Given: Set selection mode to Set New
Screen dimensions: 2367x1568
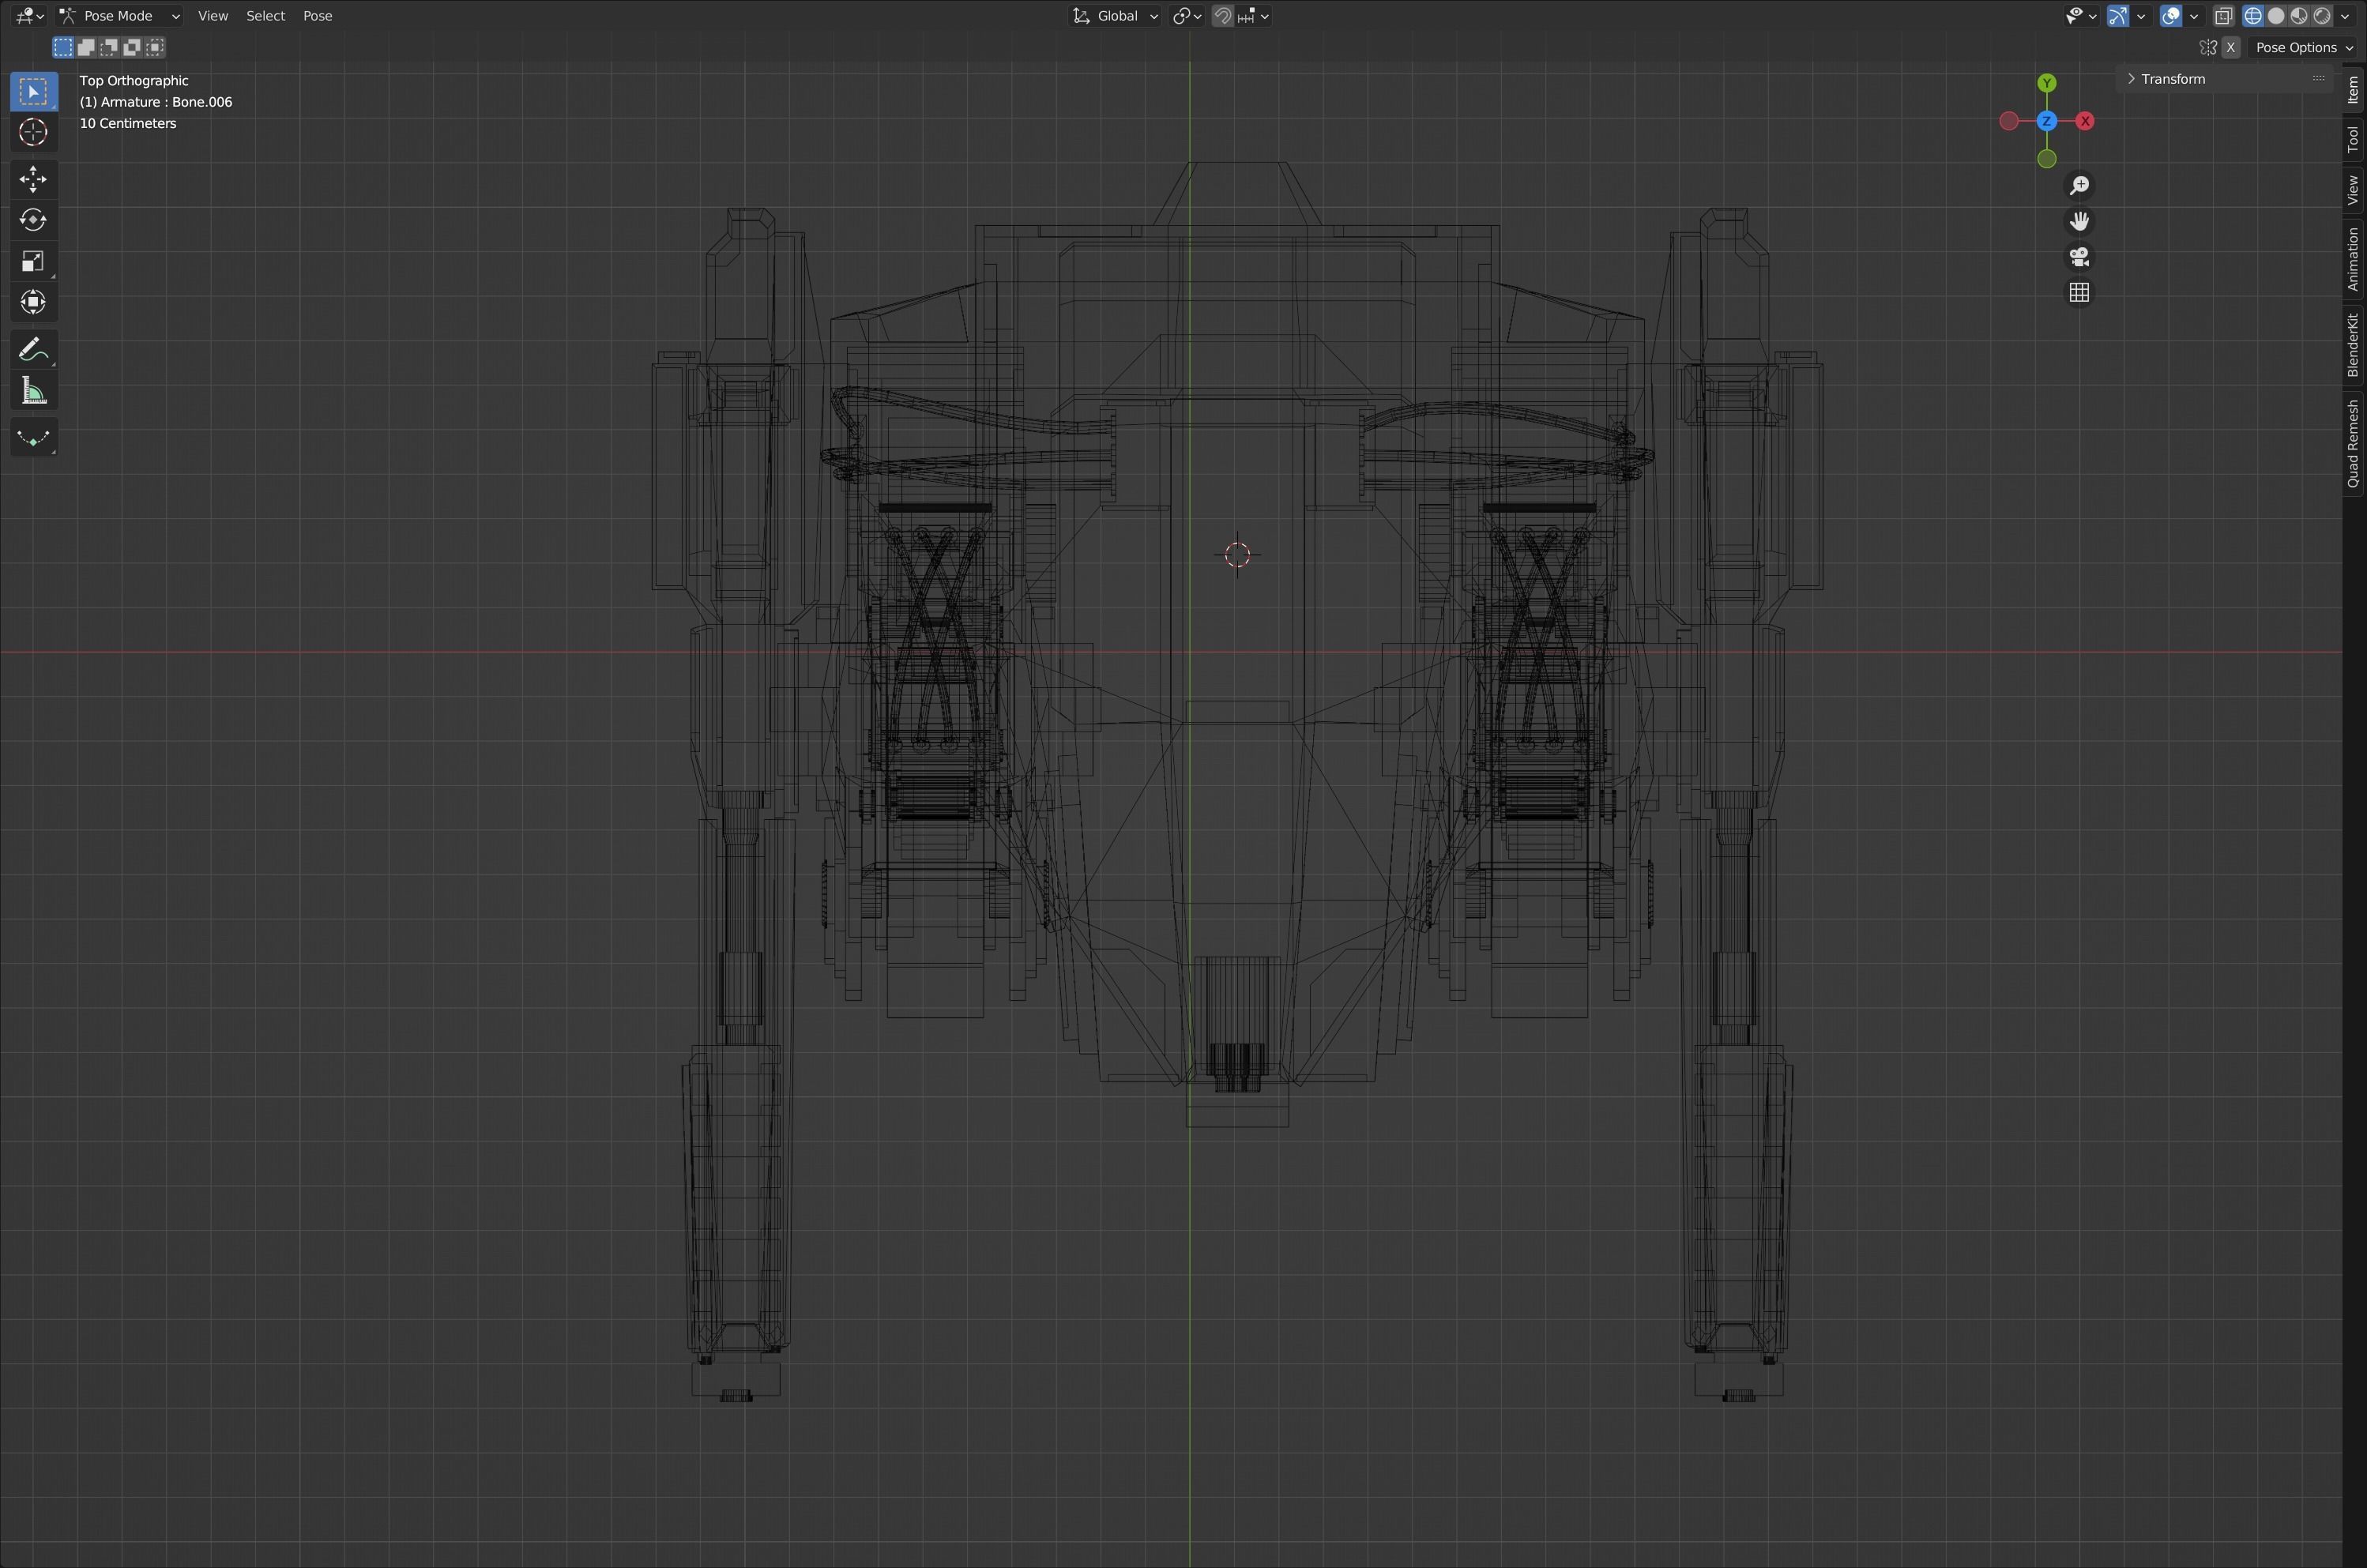Looking at the screenshot, I should point(63,47).
